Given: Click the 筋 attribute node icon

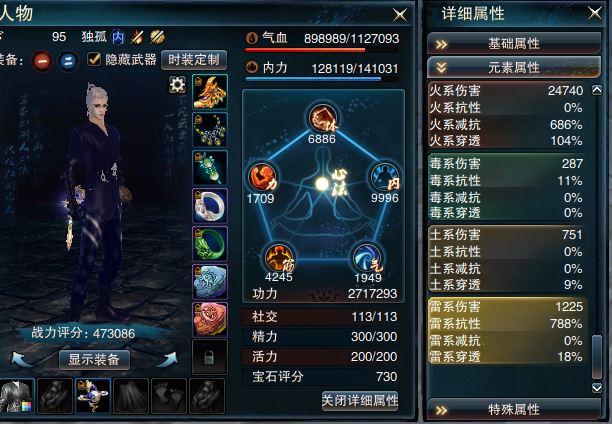Looking at the screenshot, I should [279, 257].
